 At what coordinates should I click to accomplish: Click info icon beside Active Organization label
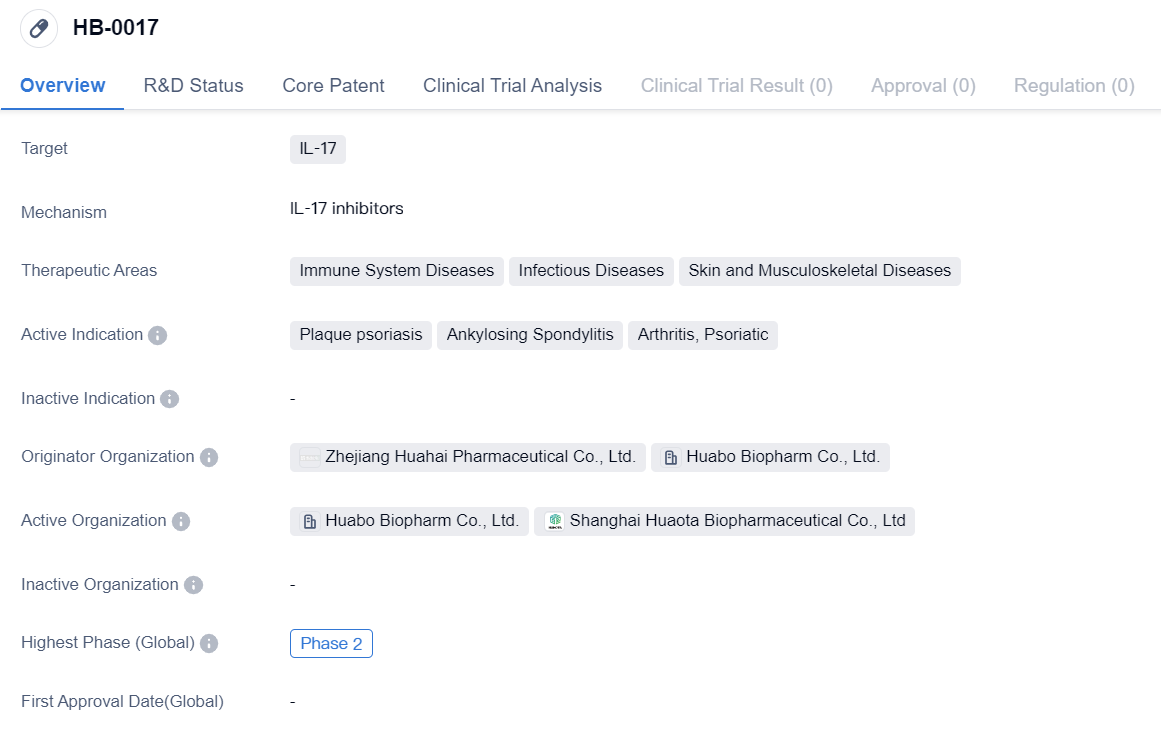(x=180, y=521)
